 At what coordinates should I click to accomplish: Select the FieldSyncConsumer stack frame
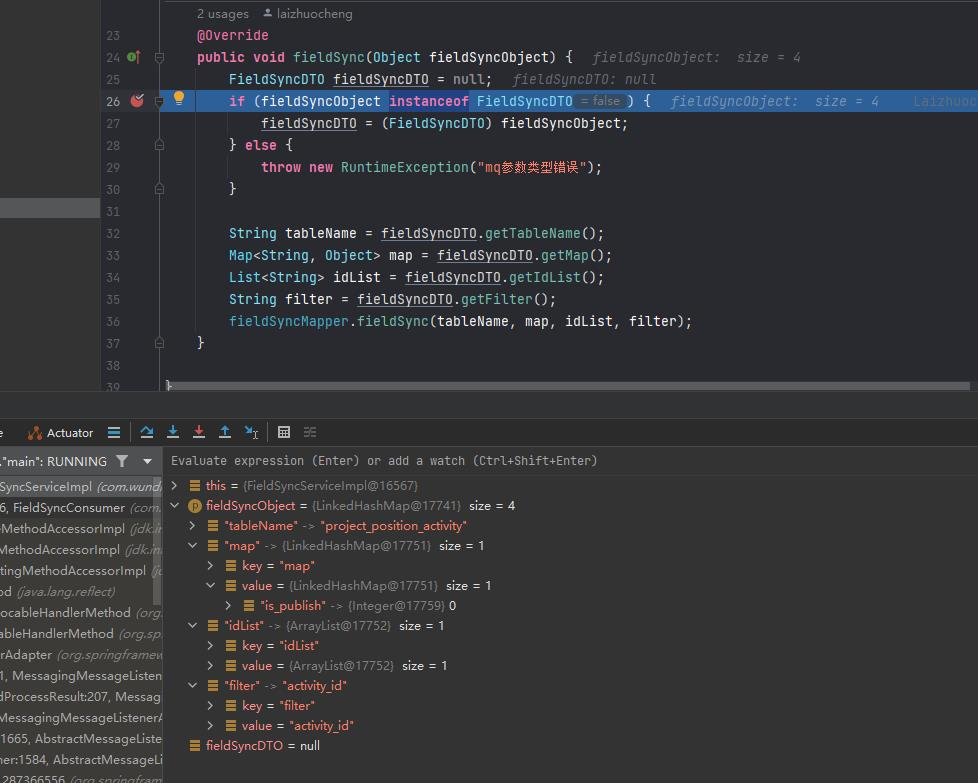pyautogui.click(x=79, y=508)
